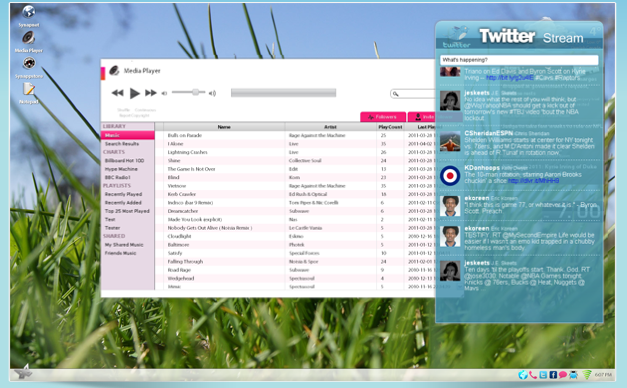Toggle the Shuffle option under playback controls
The image size is (627, 388).
pyautogui.click(x=123, y=110)
